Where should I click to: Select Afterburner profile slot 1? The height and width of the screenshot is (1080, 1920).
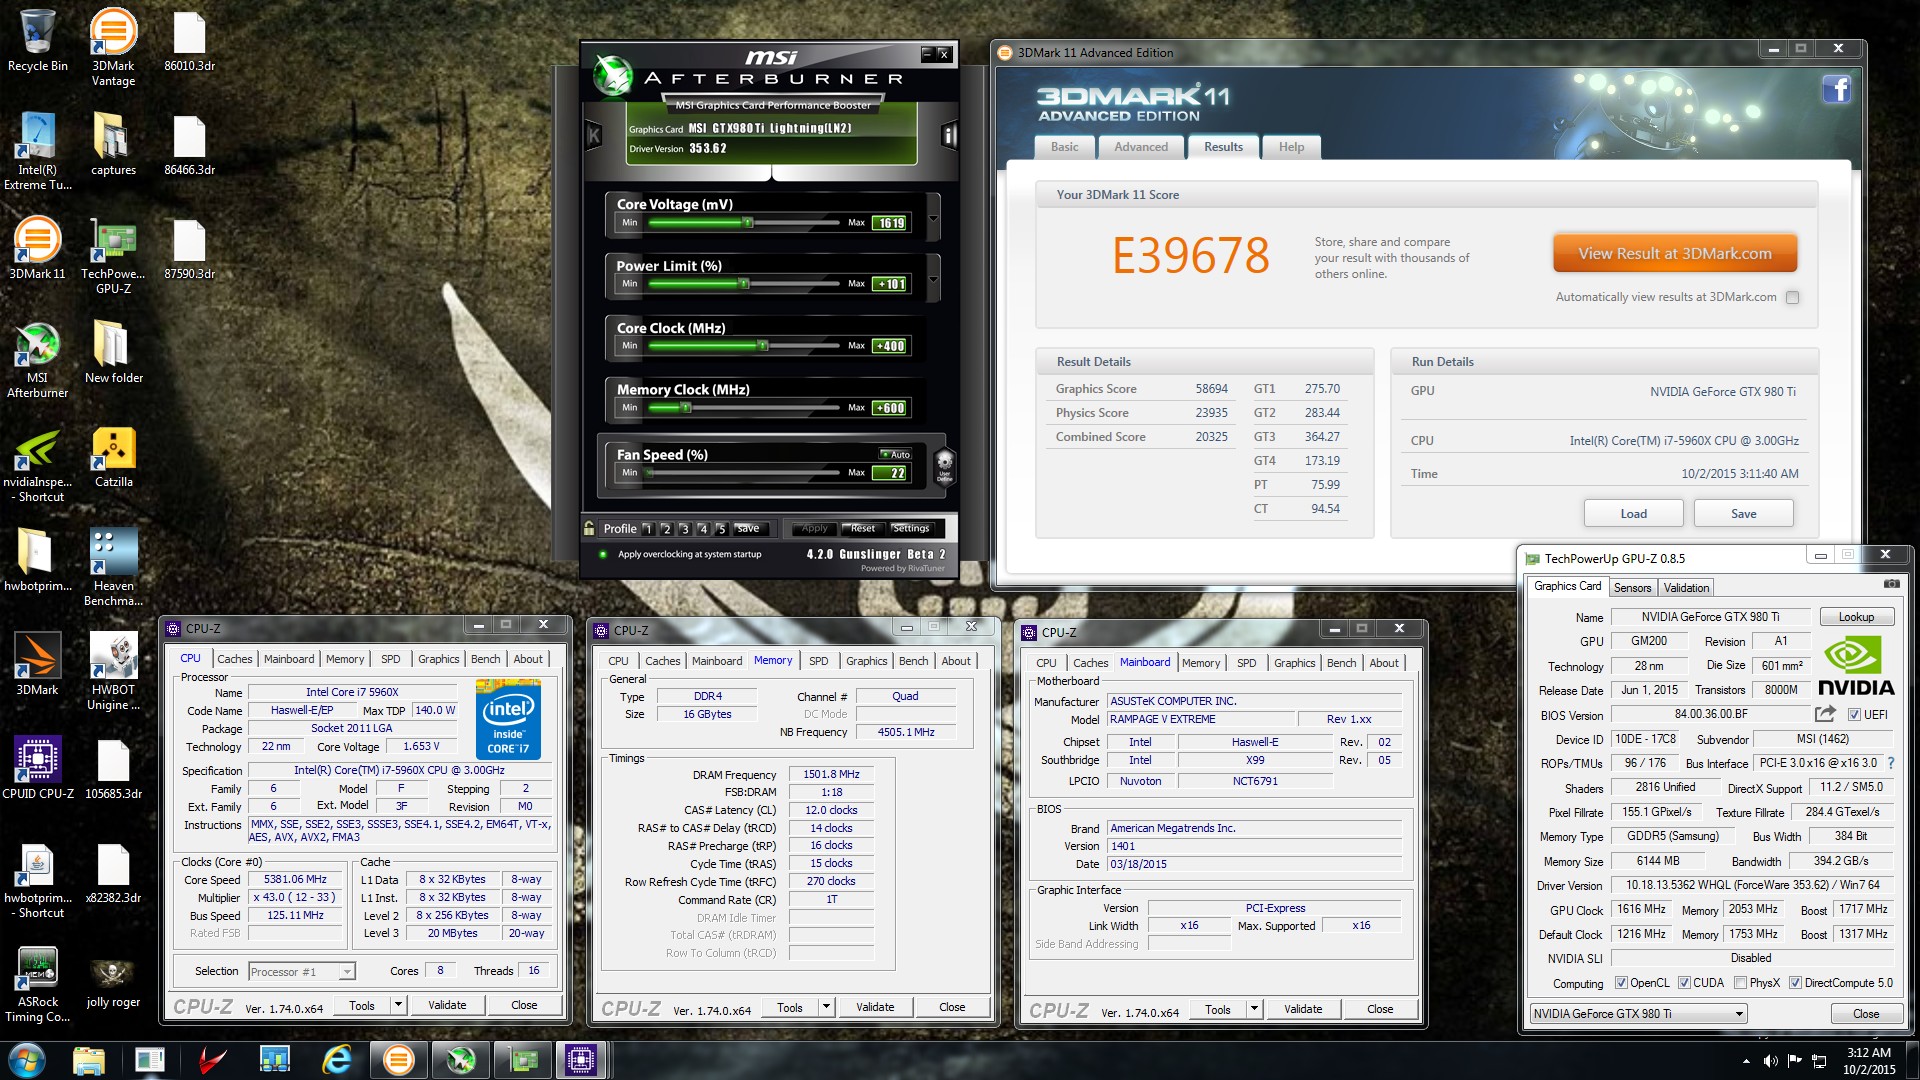[x=648, y=529]
